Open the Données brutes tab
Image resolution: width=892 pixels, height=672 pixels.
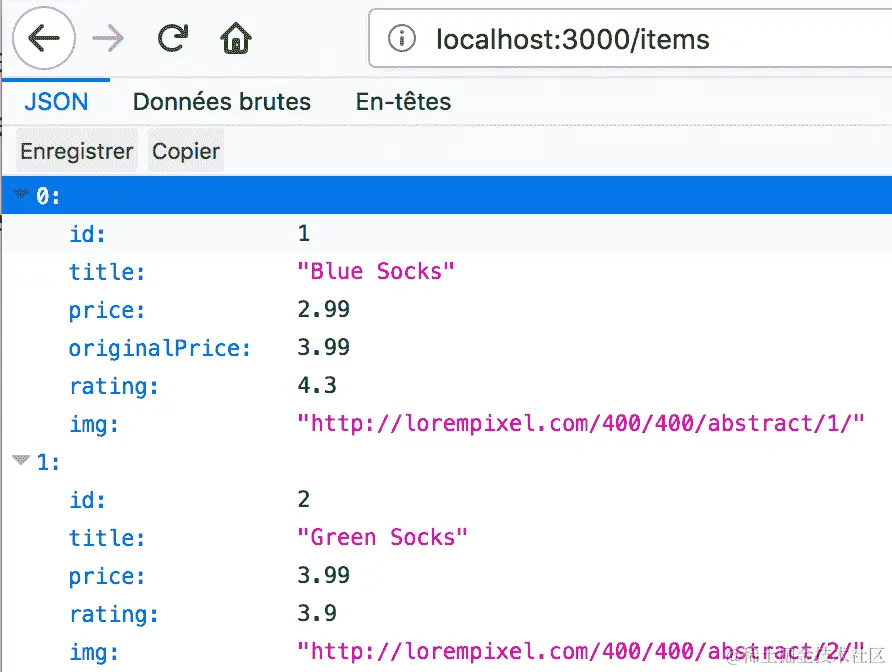coord(221,102)
